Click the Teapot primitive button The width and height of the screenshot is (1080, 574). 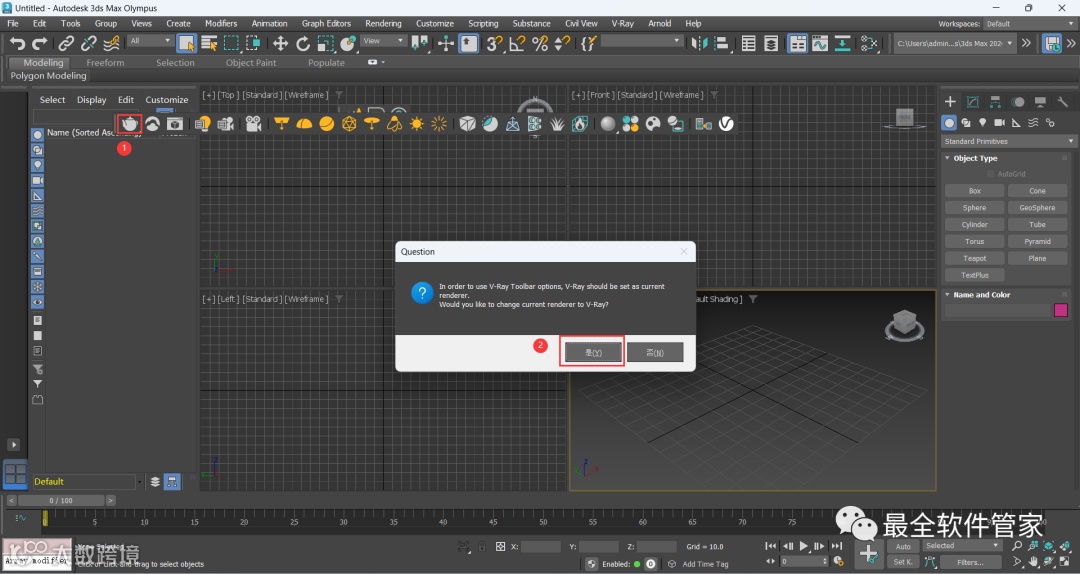coord(974,258)
